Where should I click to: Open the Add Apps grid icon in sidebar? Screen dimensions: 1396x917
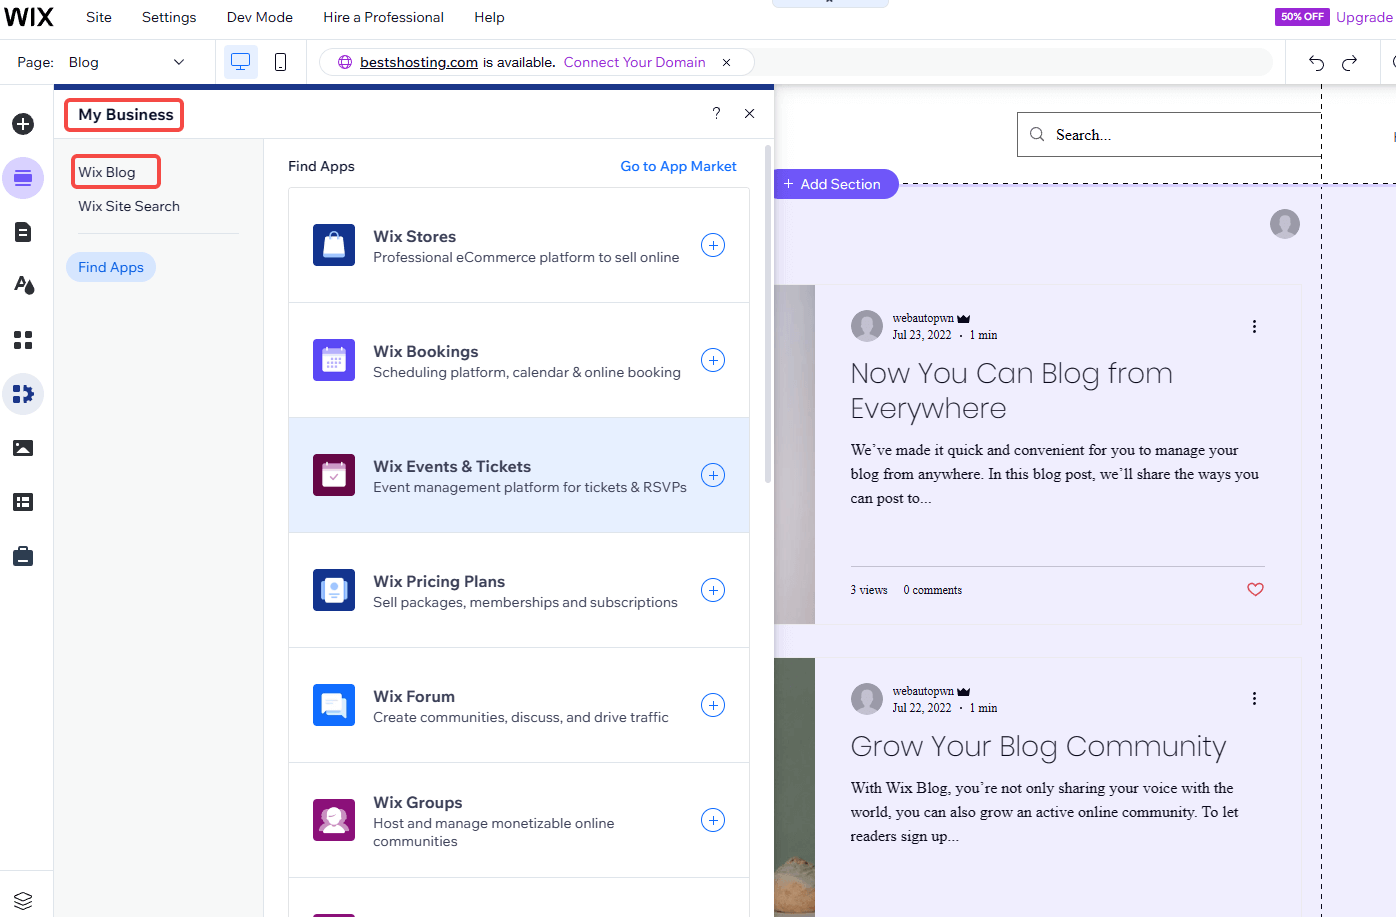(23, 340)
